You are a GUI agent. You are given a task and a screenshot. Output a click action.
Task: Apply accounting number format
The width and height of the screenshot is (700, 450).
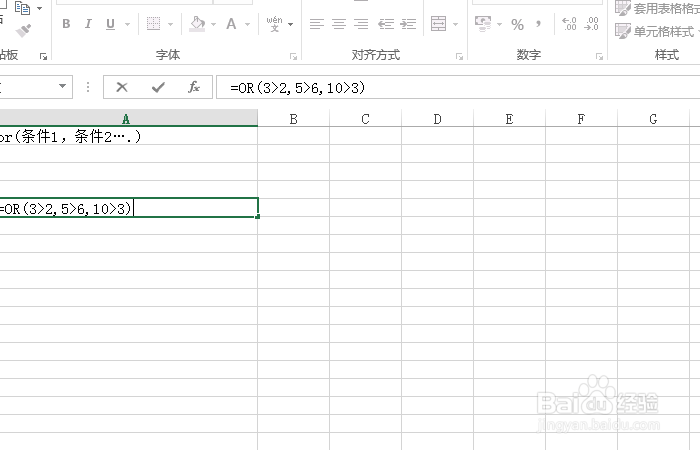coord(483,24)
